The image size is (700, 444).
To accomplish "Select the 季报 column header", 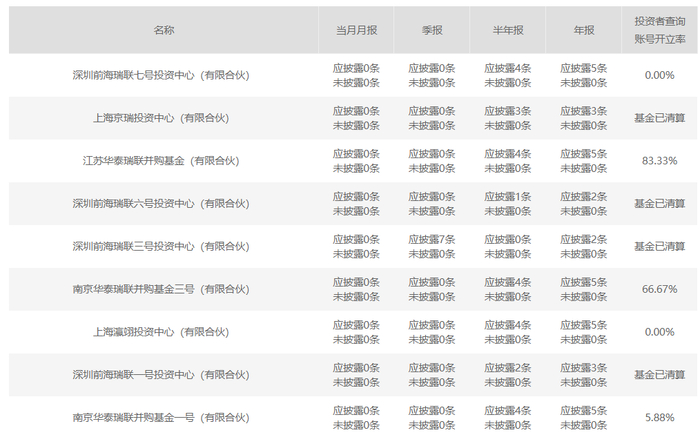I will coord(432,30).
